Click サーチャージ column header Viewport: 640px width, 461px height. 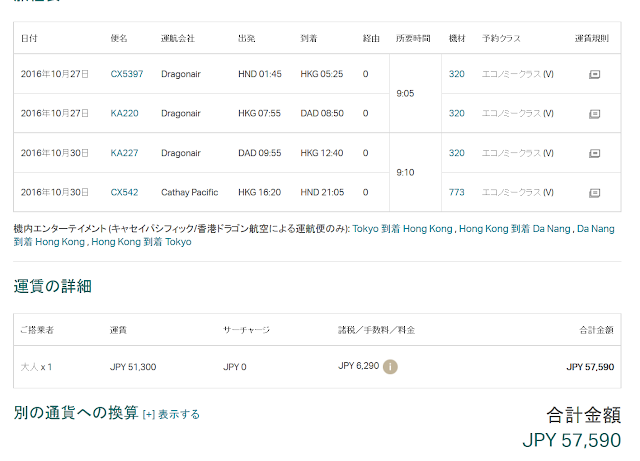[246, 330]
